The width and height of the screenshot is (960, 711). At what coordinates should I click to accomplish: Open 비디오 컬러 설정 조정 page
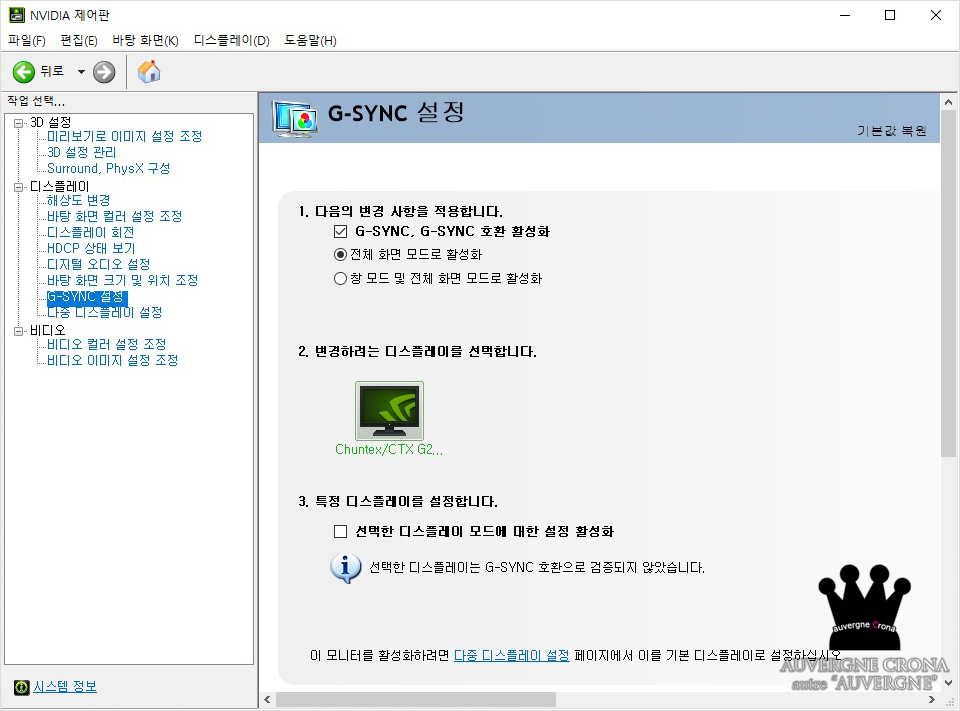pyautogui.click(x=107, y=344)
